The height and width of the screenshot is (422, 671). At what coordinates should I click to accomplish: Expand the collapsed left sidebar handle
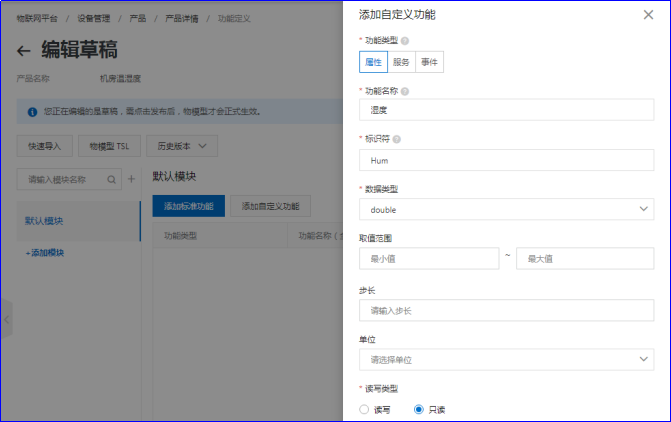point(6,319)
